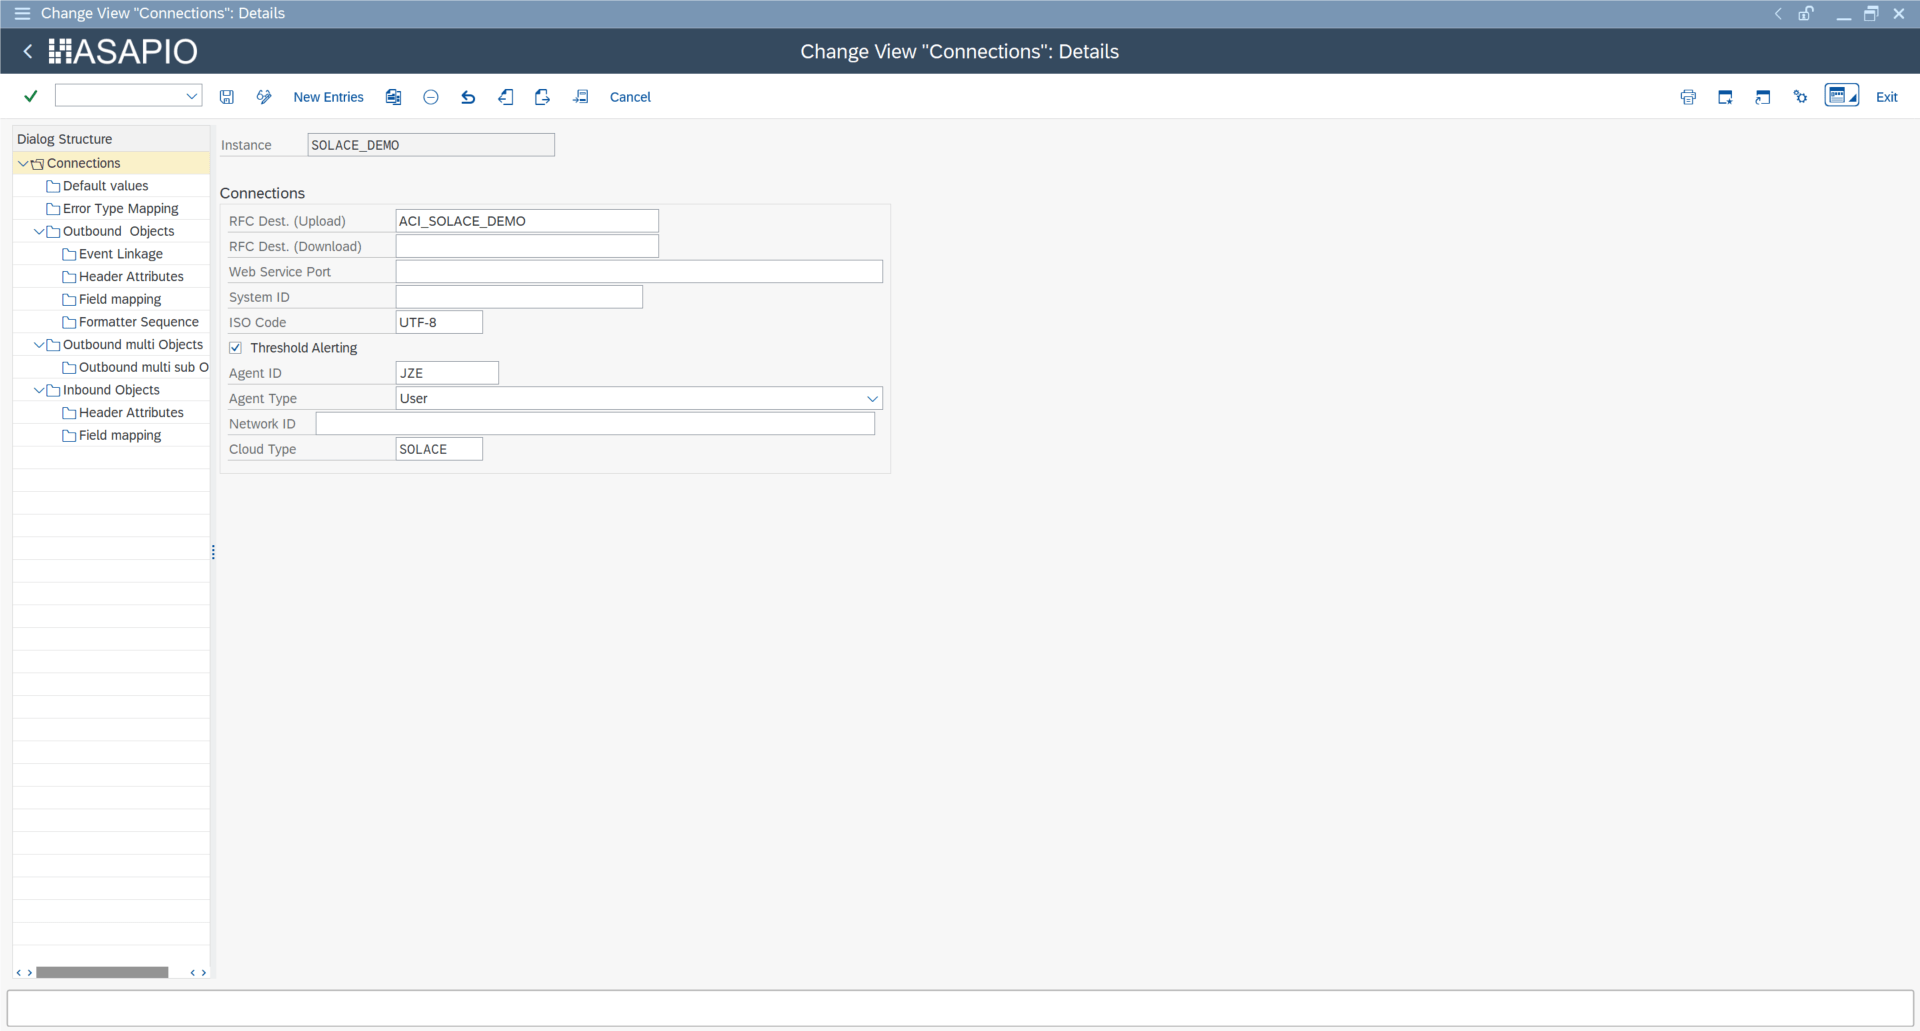Viewport: 1920px width, 1031px height.
Task: Click the RFC Dest. (Download) field
Action: (527, 246)
